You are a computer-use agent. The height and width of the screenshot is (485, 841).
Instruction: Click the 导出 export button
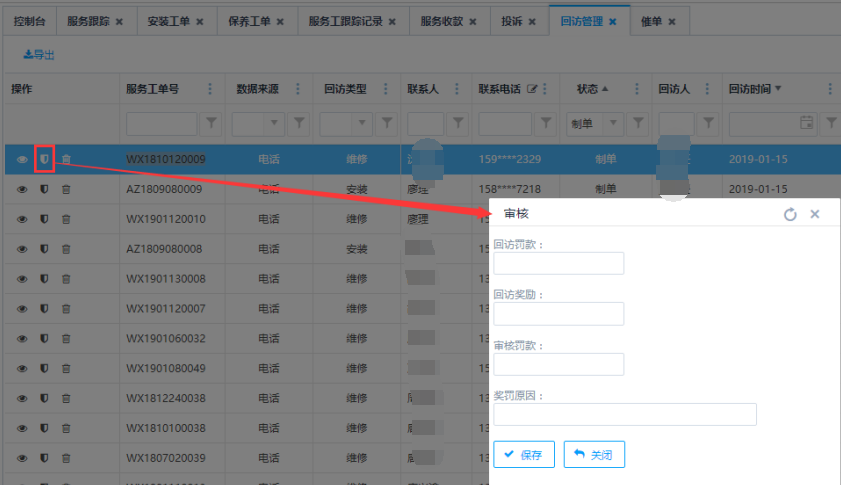pyautogui.click(x=39, y=55)
